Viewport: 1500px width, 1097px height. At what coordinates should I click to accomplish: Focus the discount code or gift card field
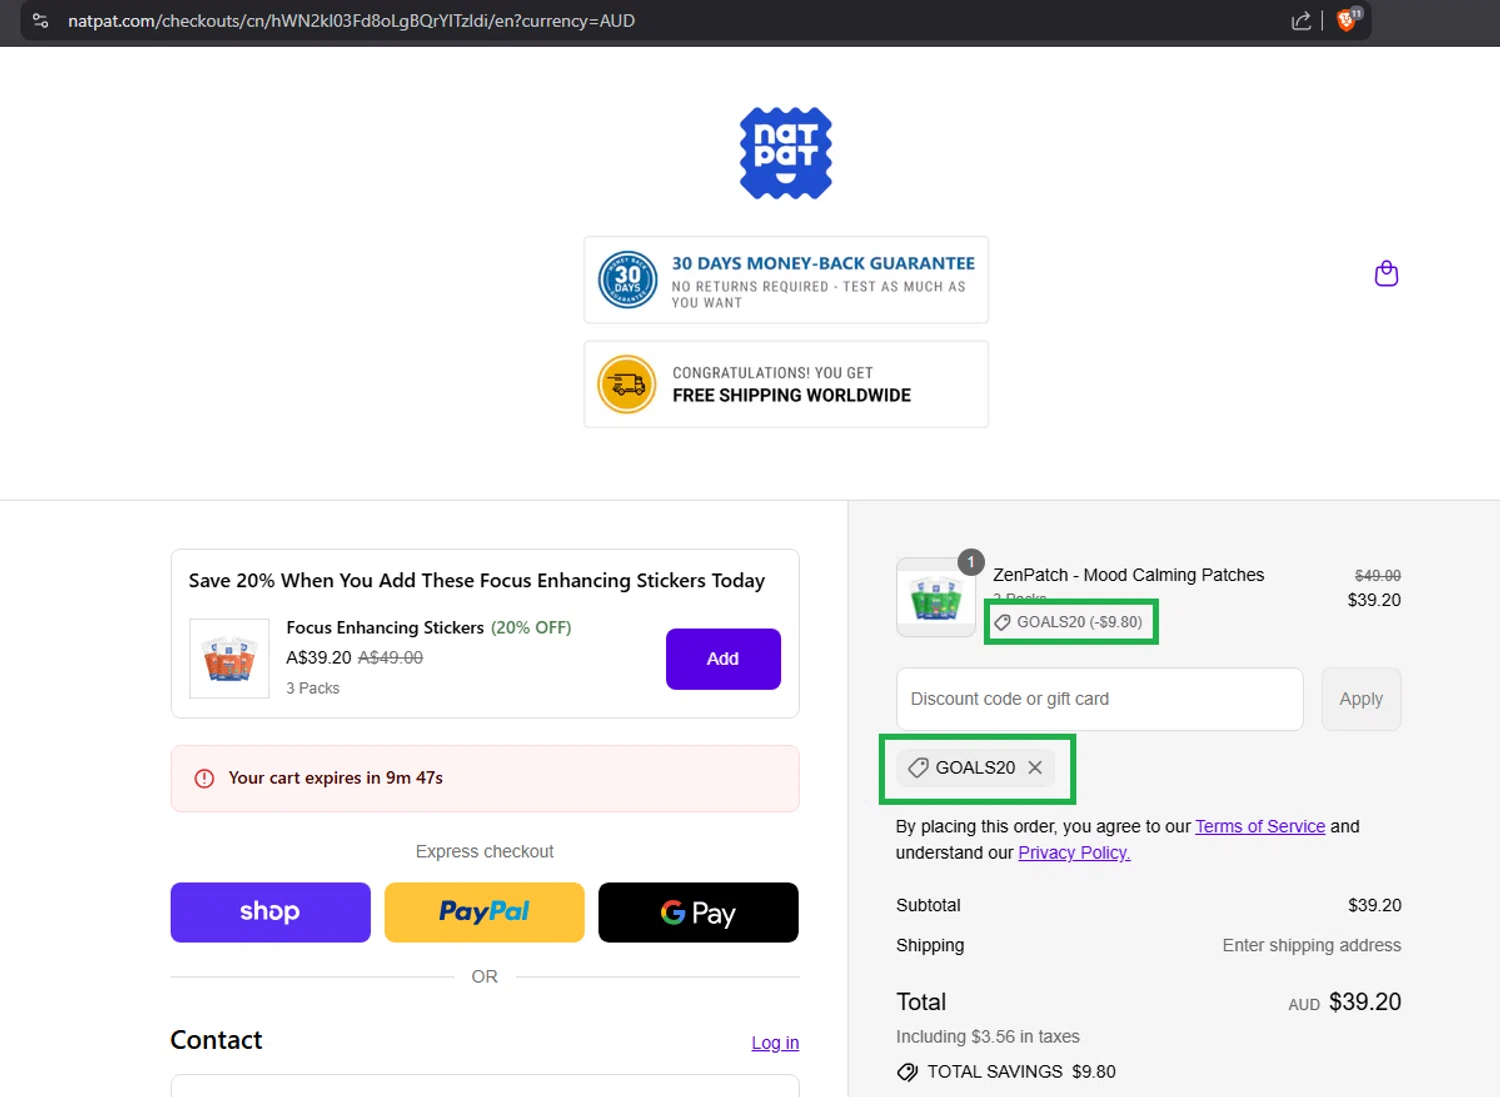(1100, 699)
